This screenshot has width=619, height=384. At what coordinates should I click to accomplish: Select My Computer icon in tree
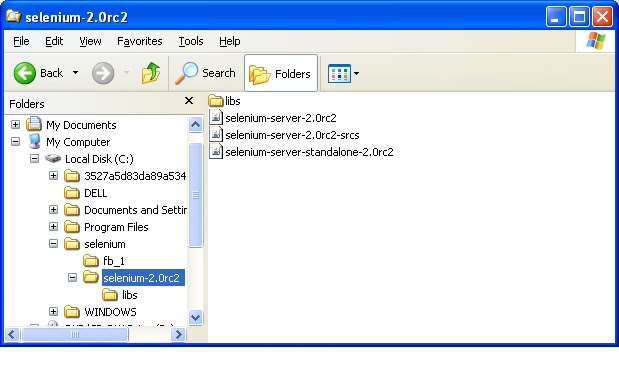pos(34,141)
